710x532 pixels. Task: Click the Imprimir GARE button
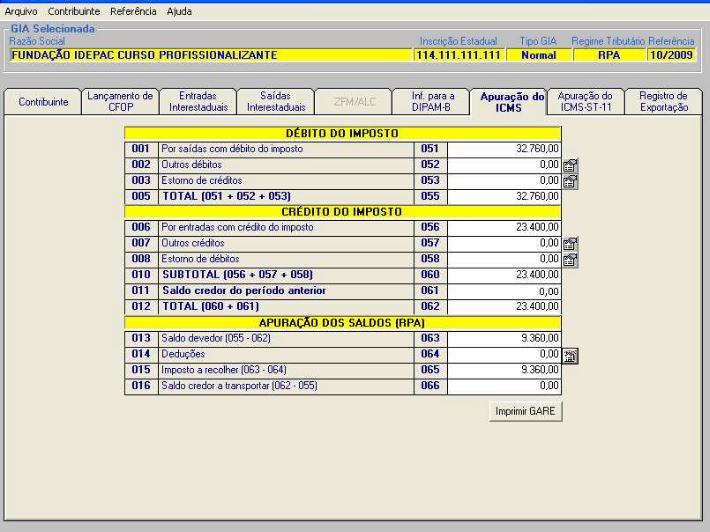(x=526, y=412)
